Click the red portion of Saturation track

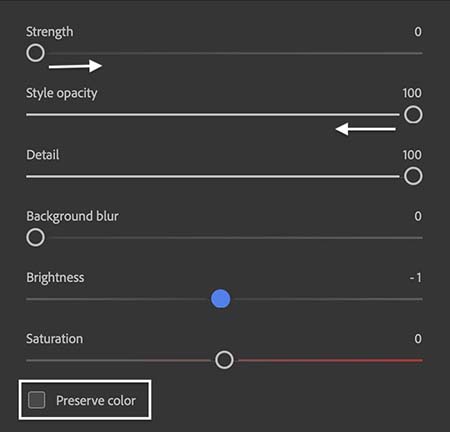[330, 360]
